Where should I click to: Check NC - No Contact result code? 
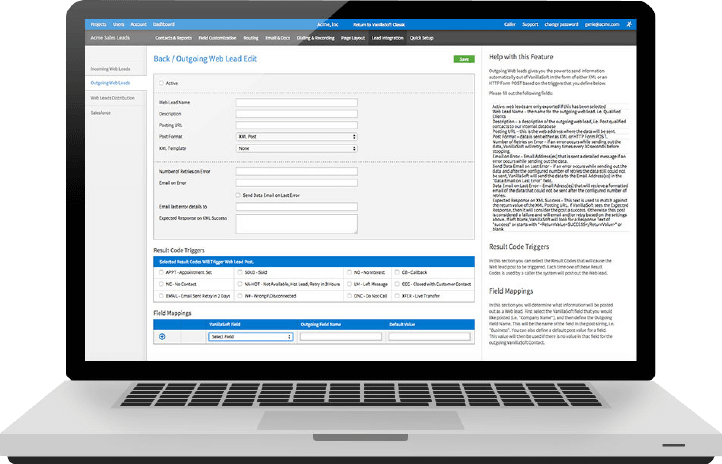(x=161, y=284)
